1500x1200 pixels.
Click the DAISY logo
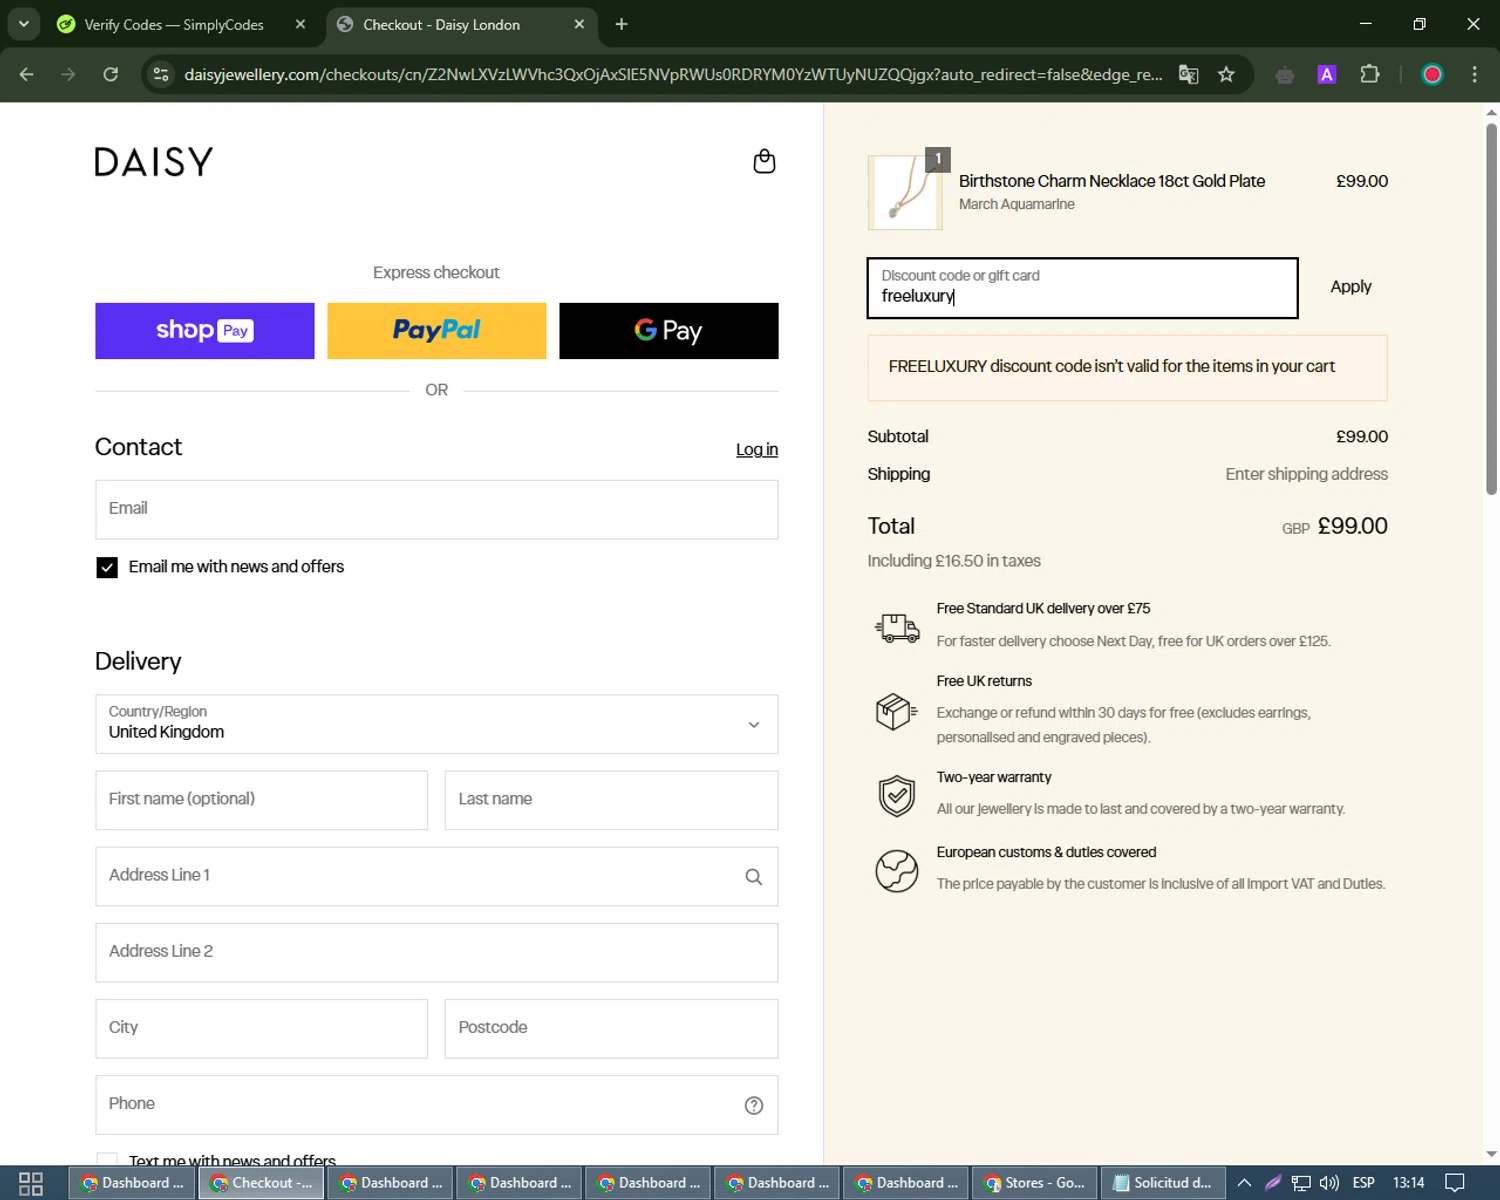[x=154, y=162]
